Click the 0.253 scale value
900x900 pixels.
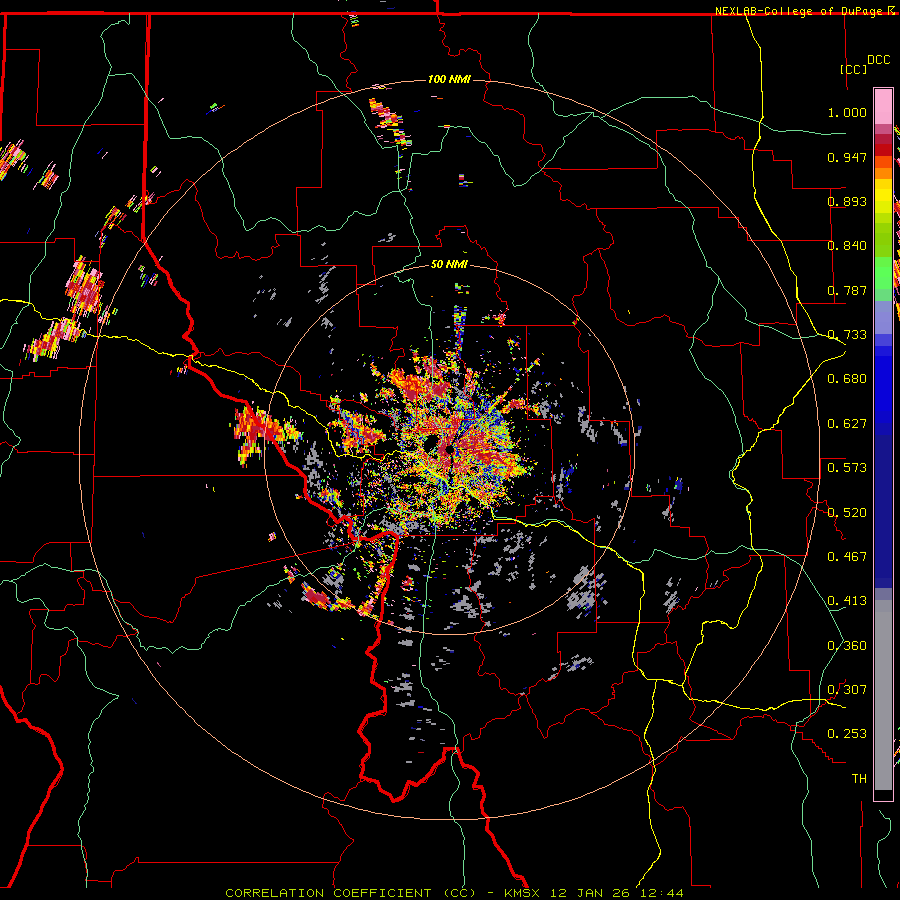tap(847, 734)
